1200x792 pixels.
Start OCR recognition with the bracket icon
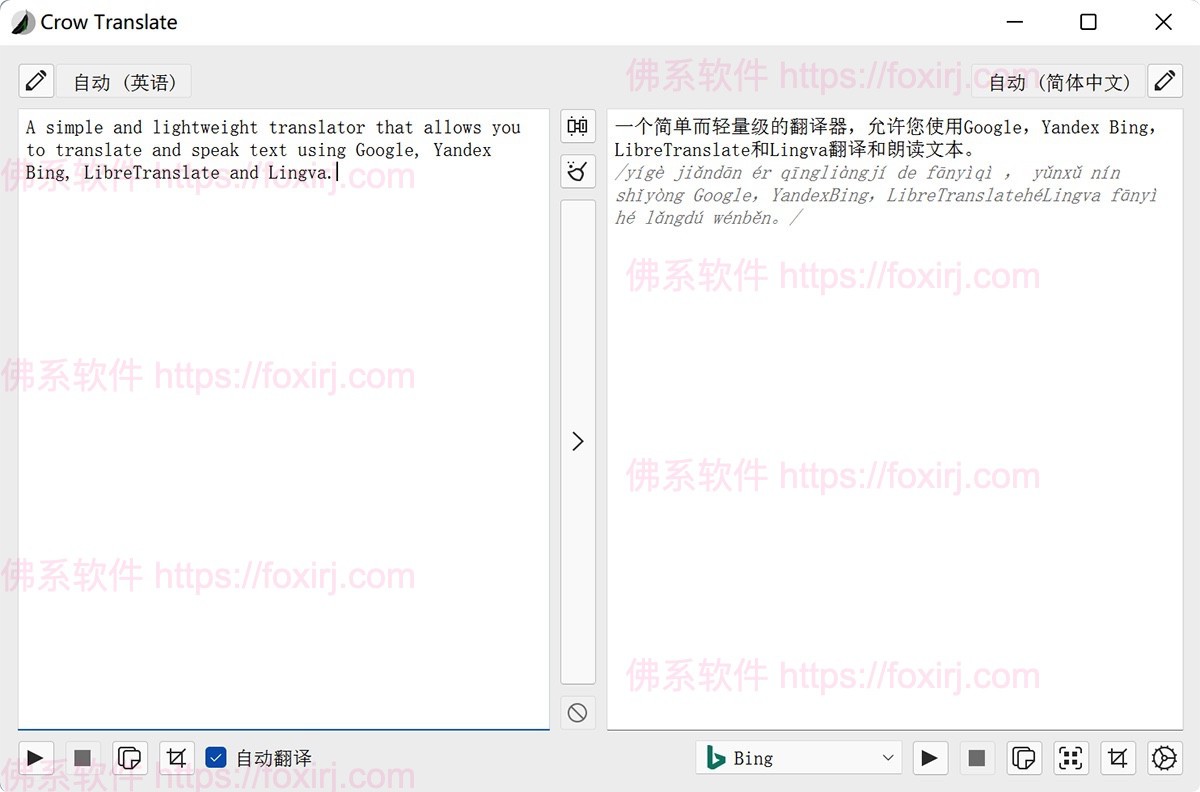[1070, 758]
